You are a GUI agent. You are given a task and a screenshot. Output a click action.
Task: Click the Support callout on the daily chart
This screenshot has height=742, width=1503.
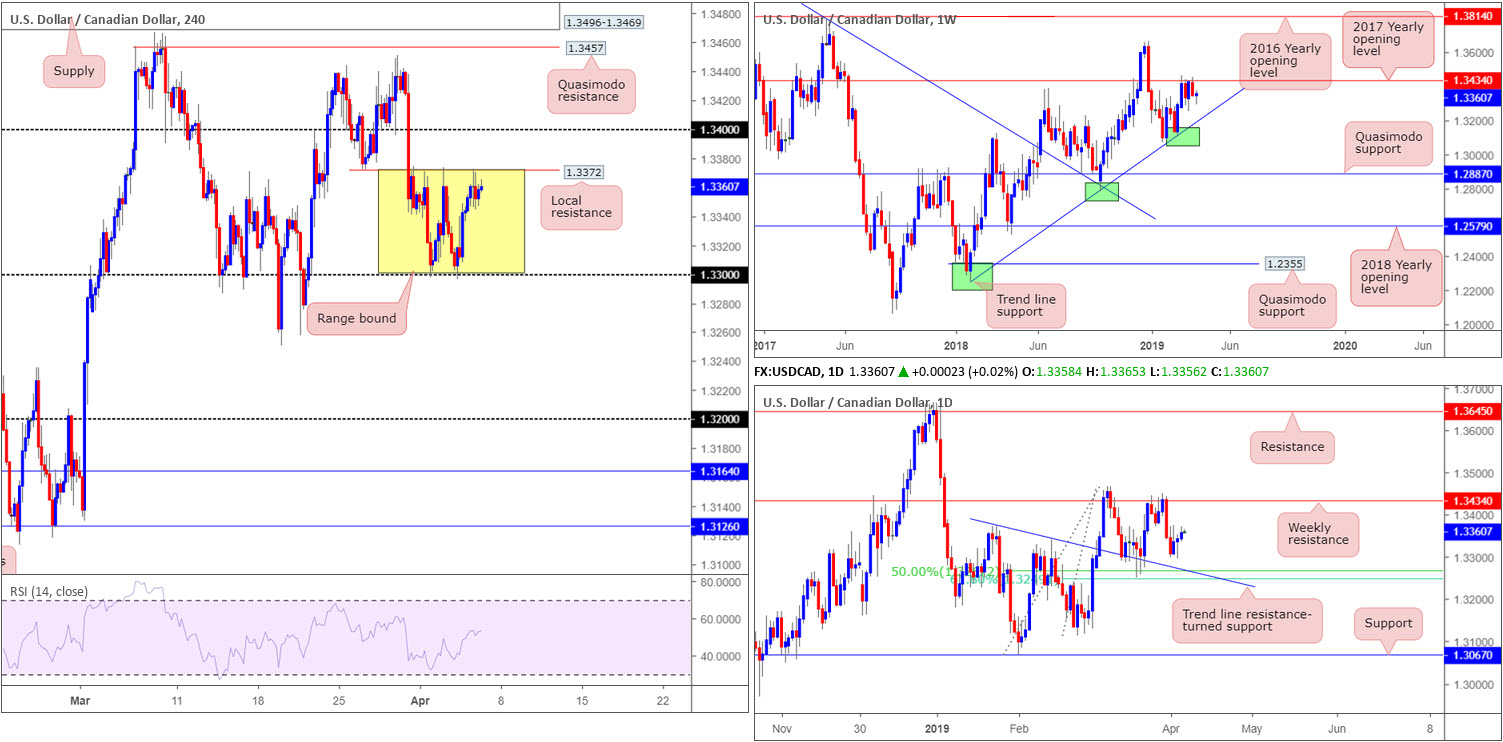pos(1389,624)
